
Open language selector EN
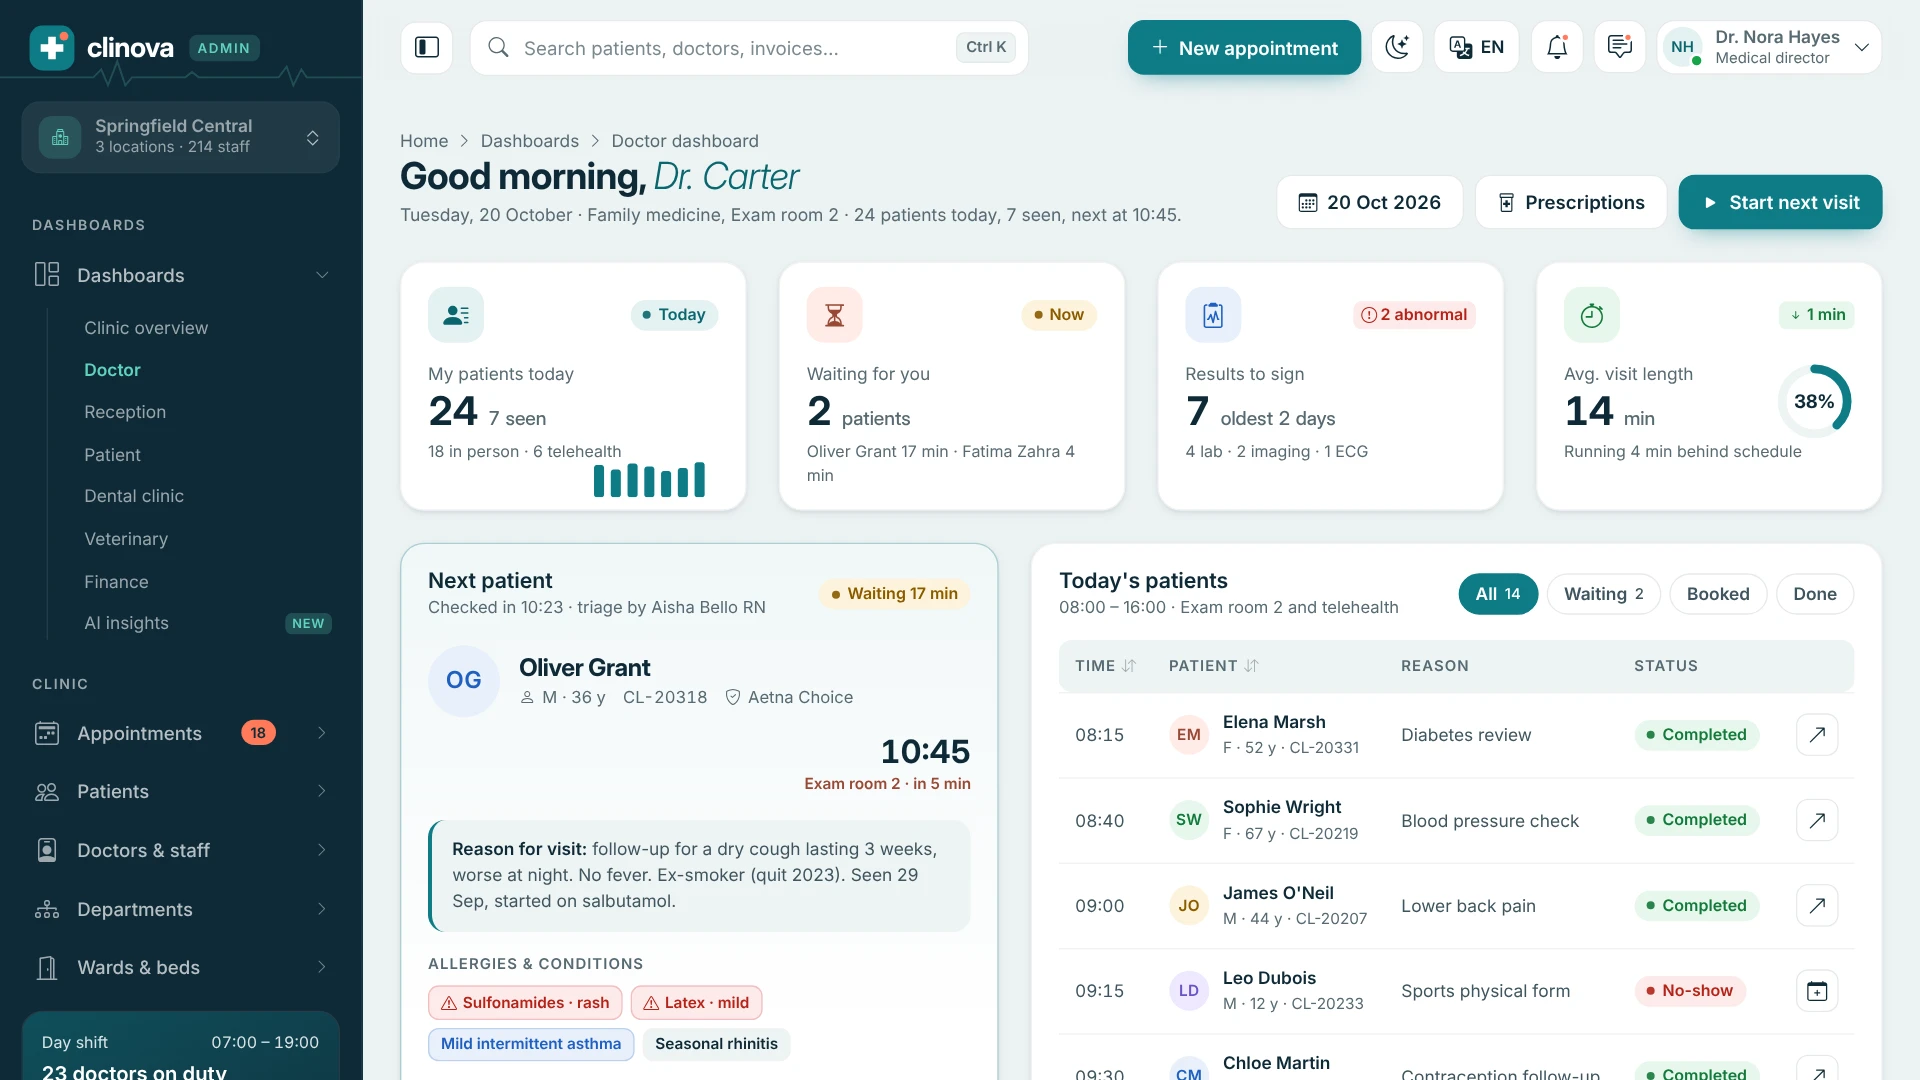(1476, 47)
